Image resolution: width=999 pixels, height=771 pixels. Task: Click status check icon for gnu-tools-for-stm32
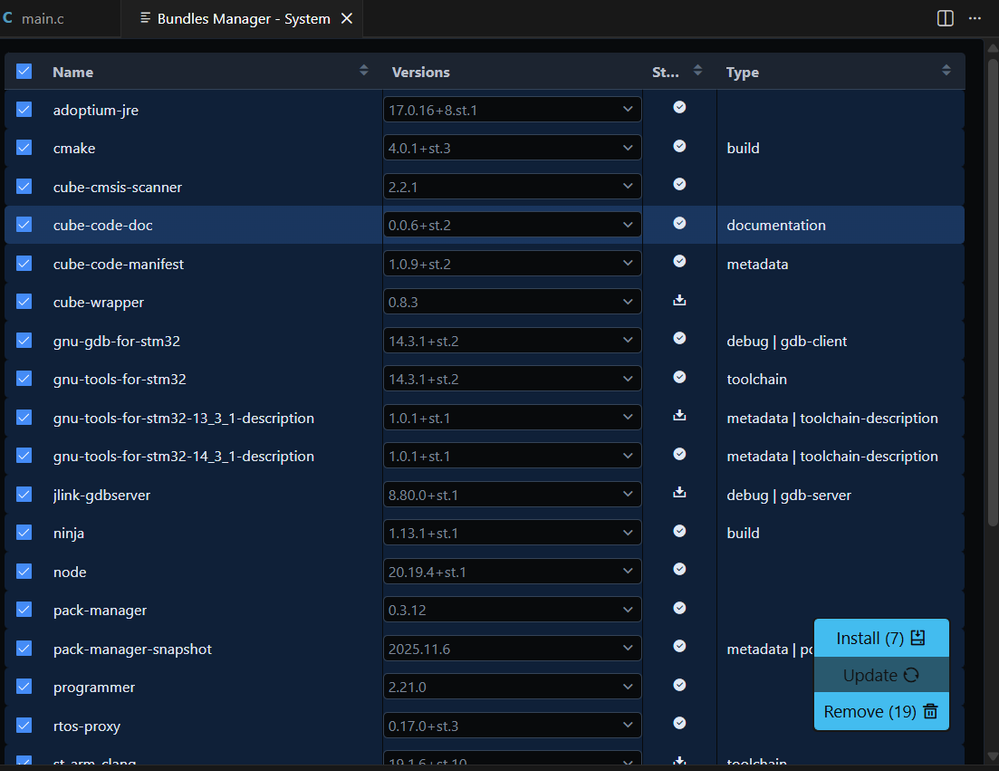679,377
